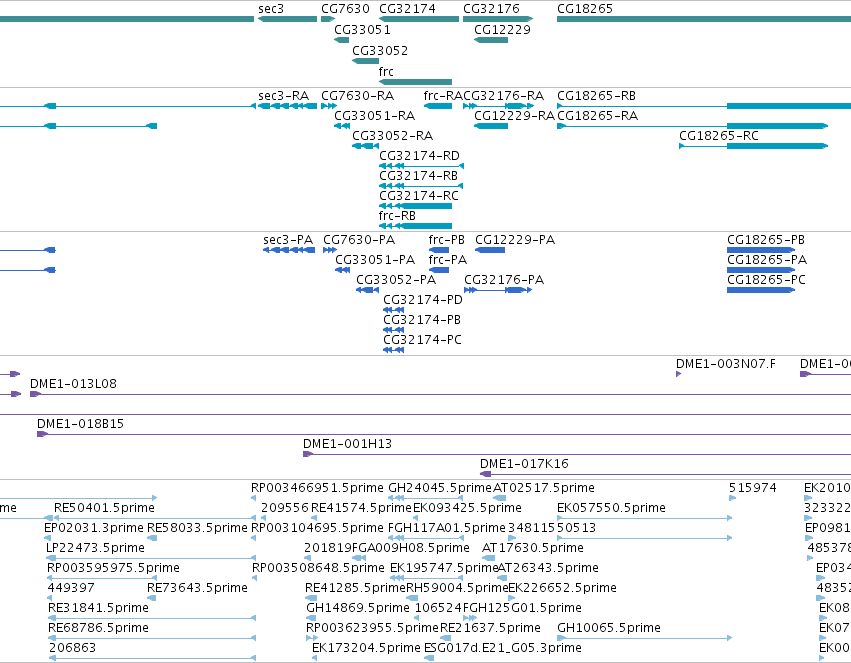Open the frc-PB protein label

pos(447,240)
